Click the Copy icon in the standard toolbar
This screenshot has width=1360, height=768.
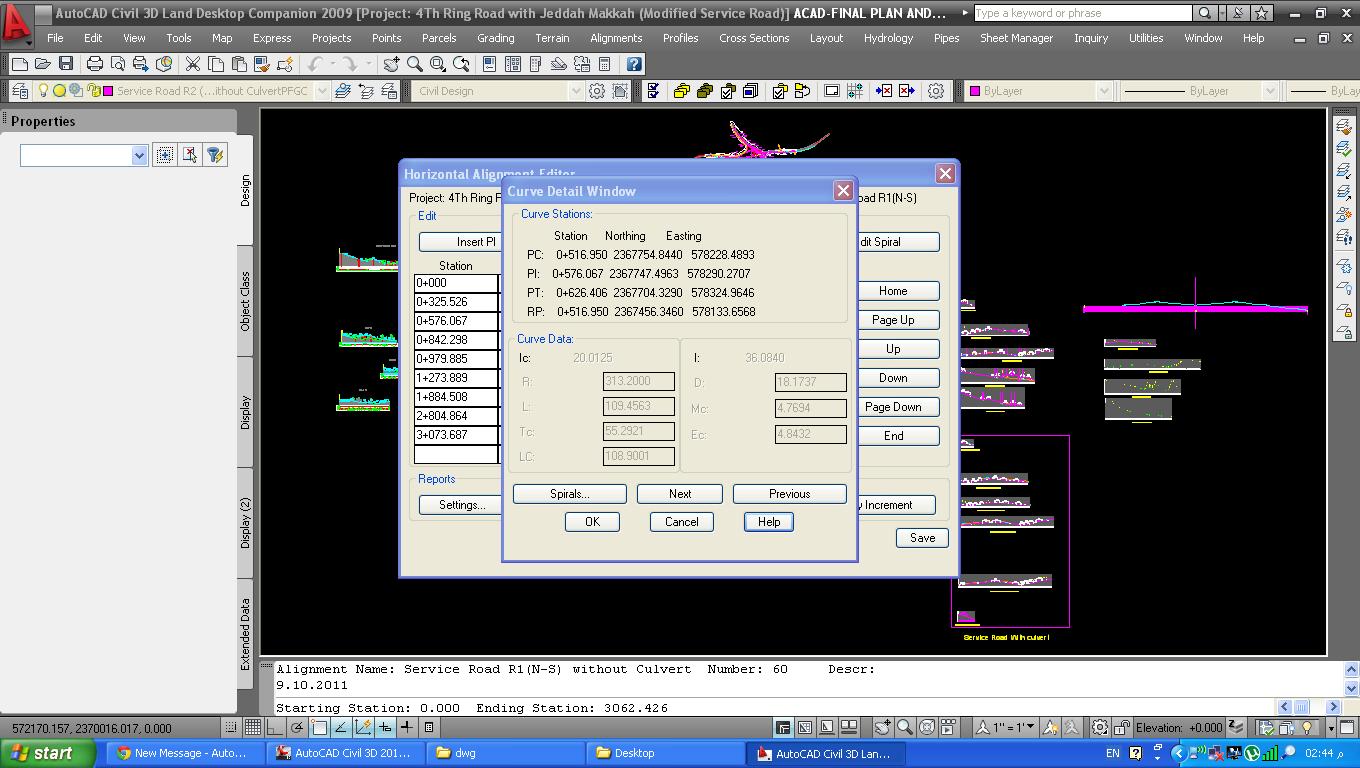[216, 64]
